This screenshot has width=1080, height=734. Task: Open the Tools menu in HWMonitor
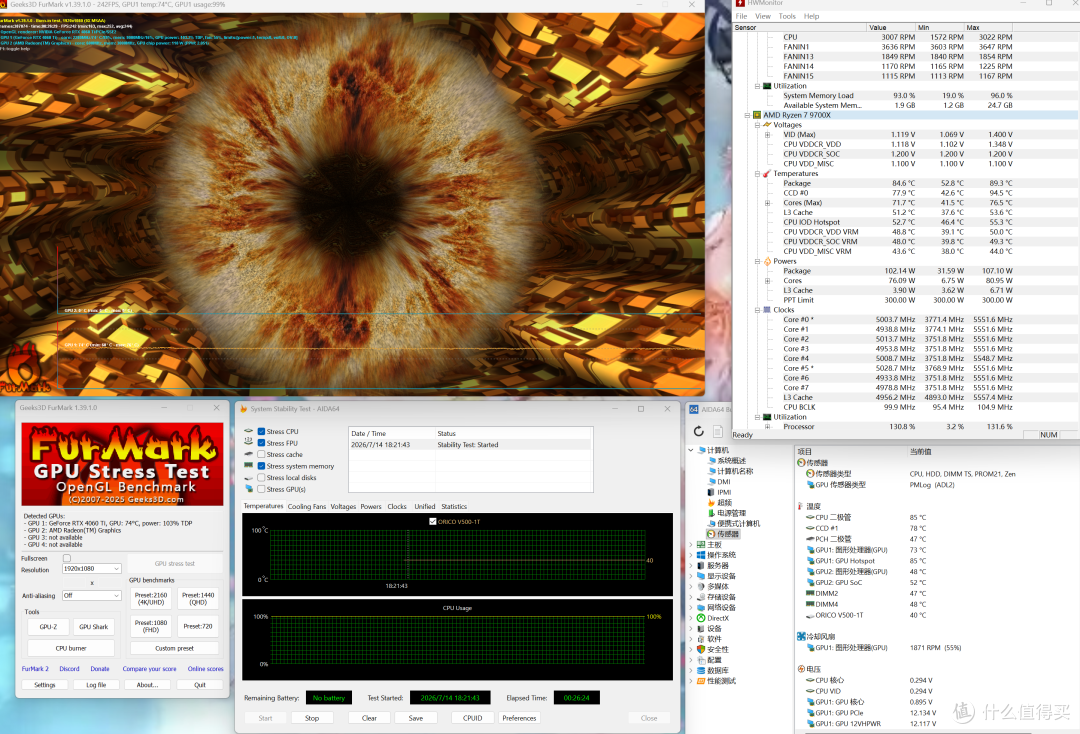click(x=787, y=16)
